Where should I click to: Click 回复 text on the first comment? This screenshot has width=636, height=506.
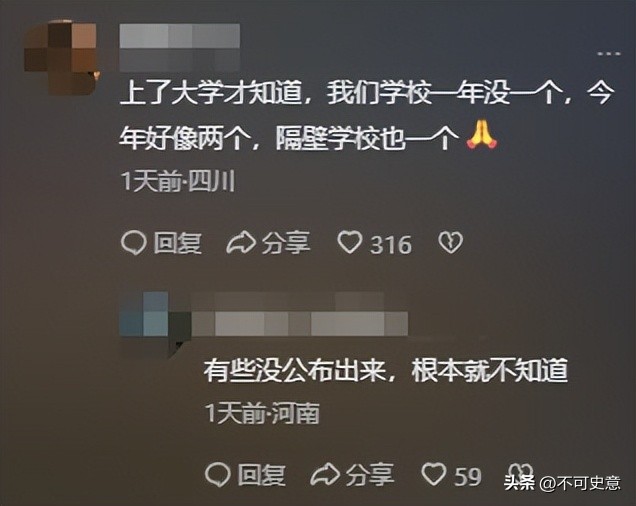coord(178,243)
